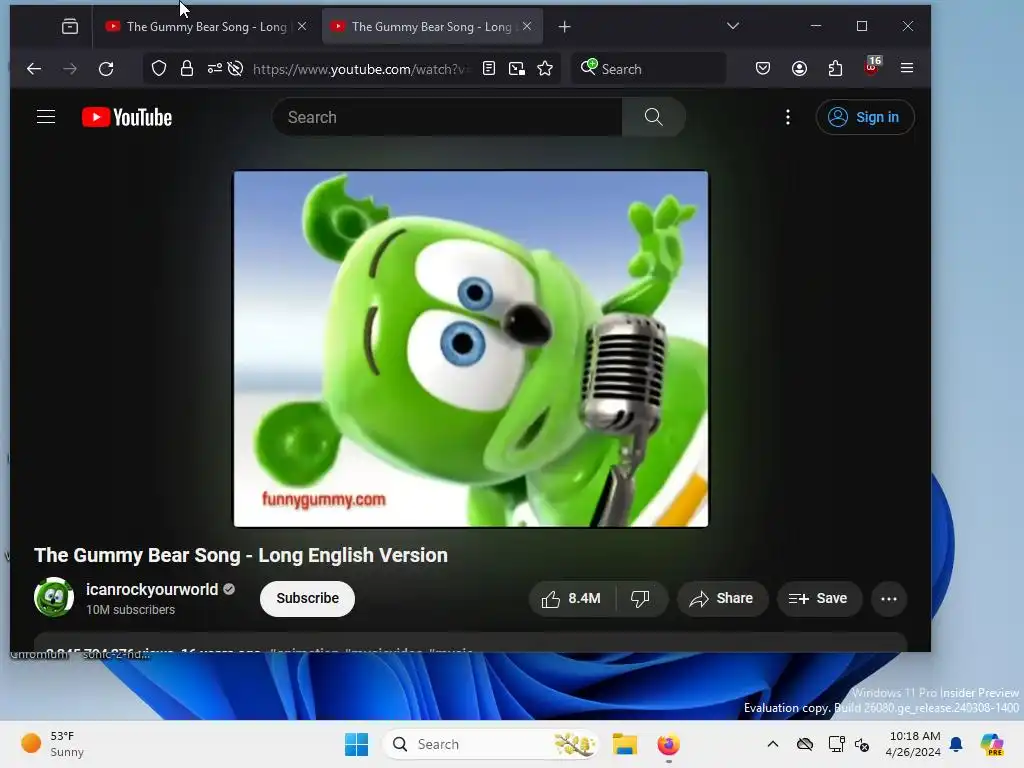Open network display tray icon
The image size is (1024, 768).
[x=837, y=744]
